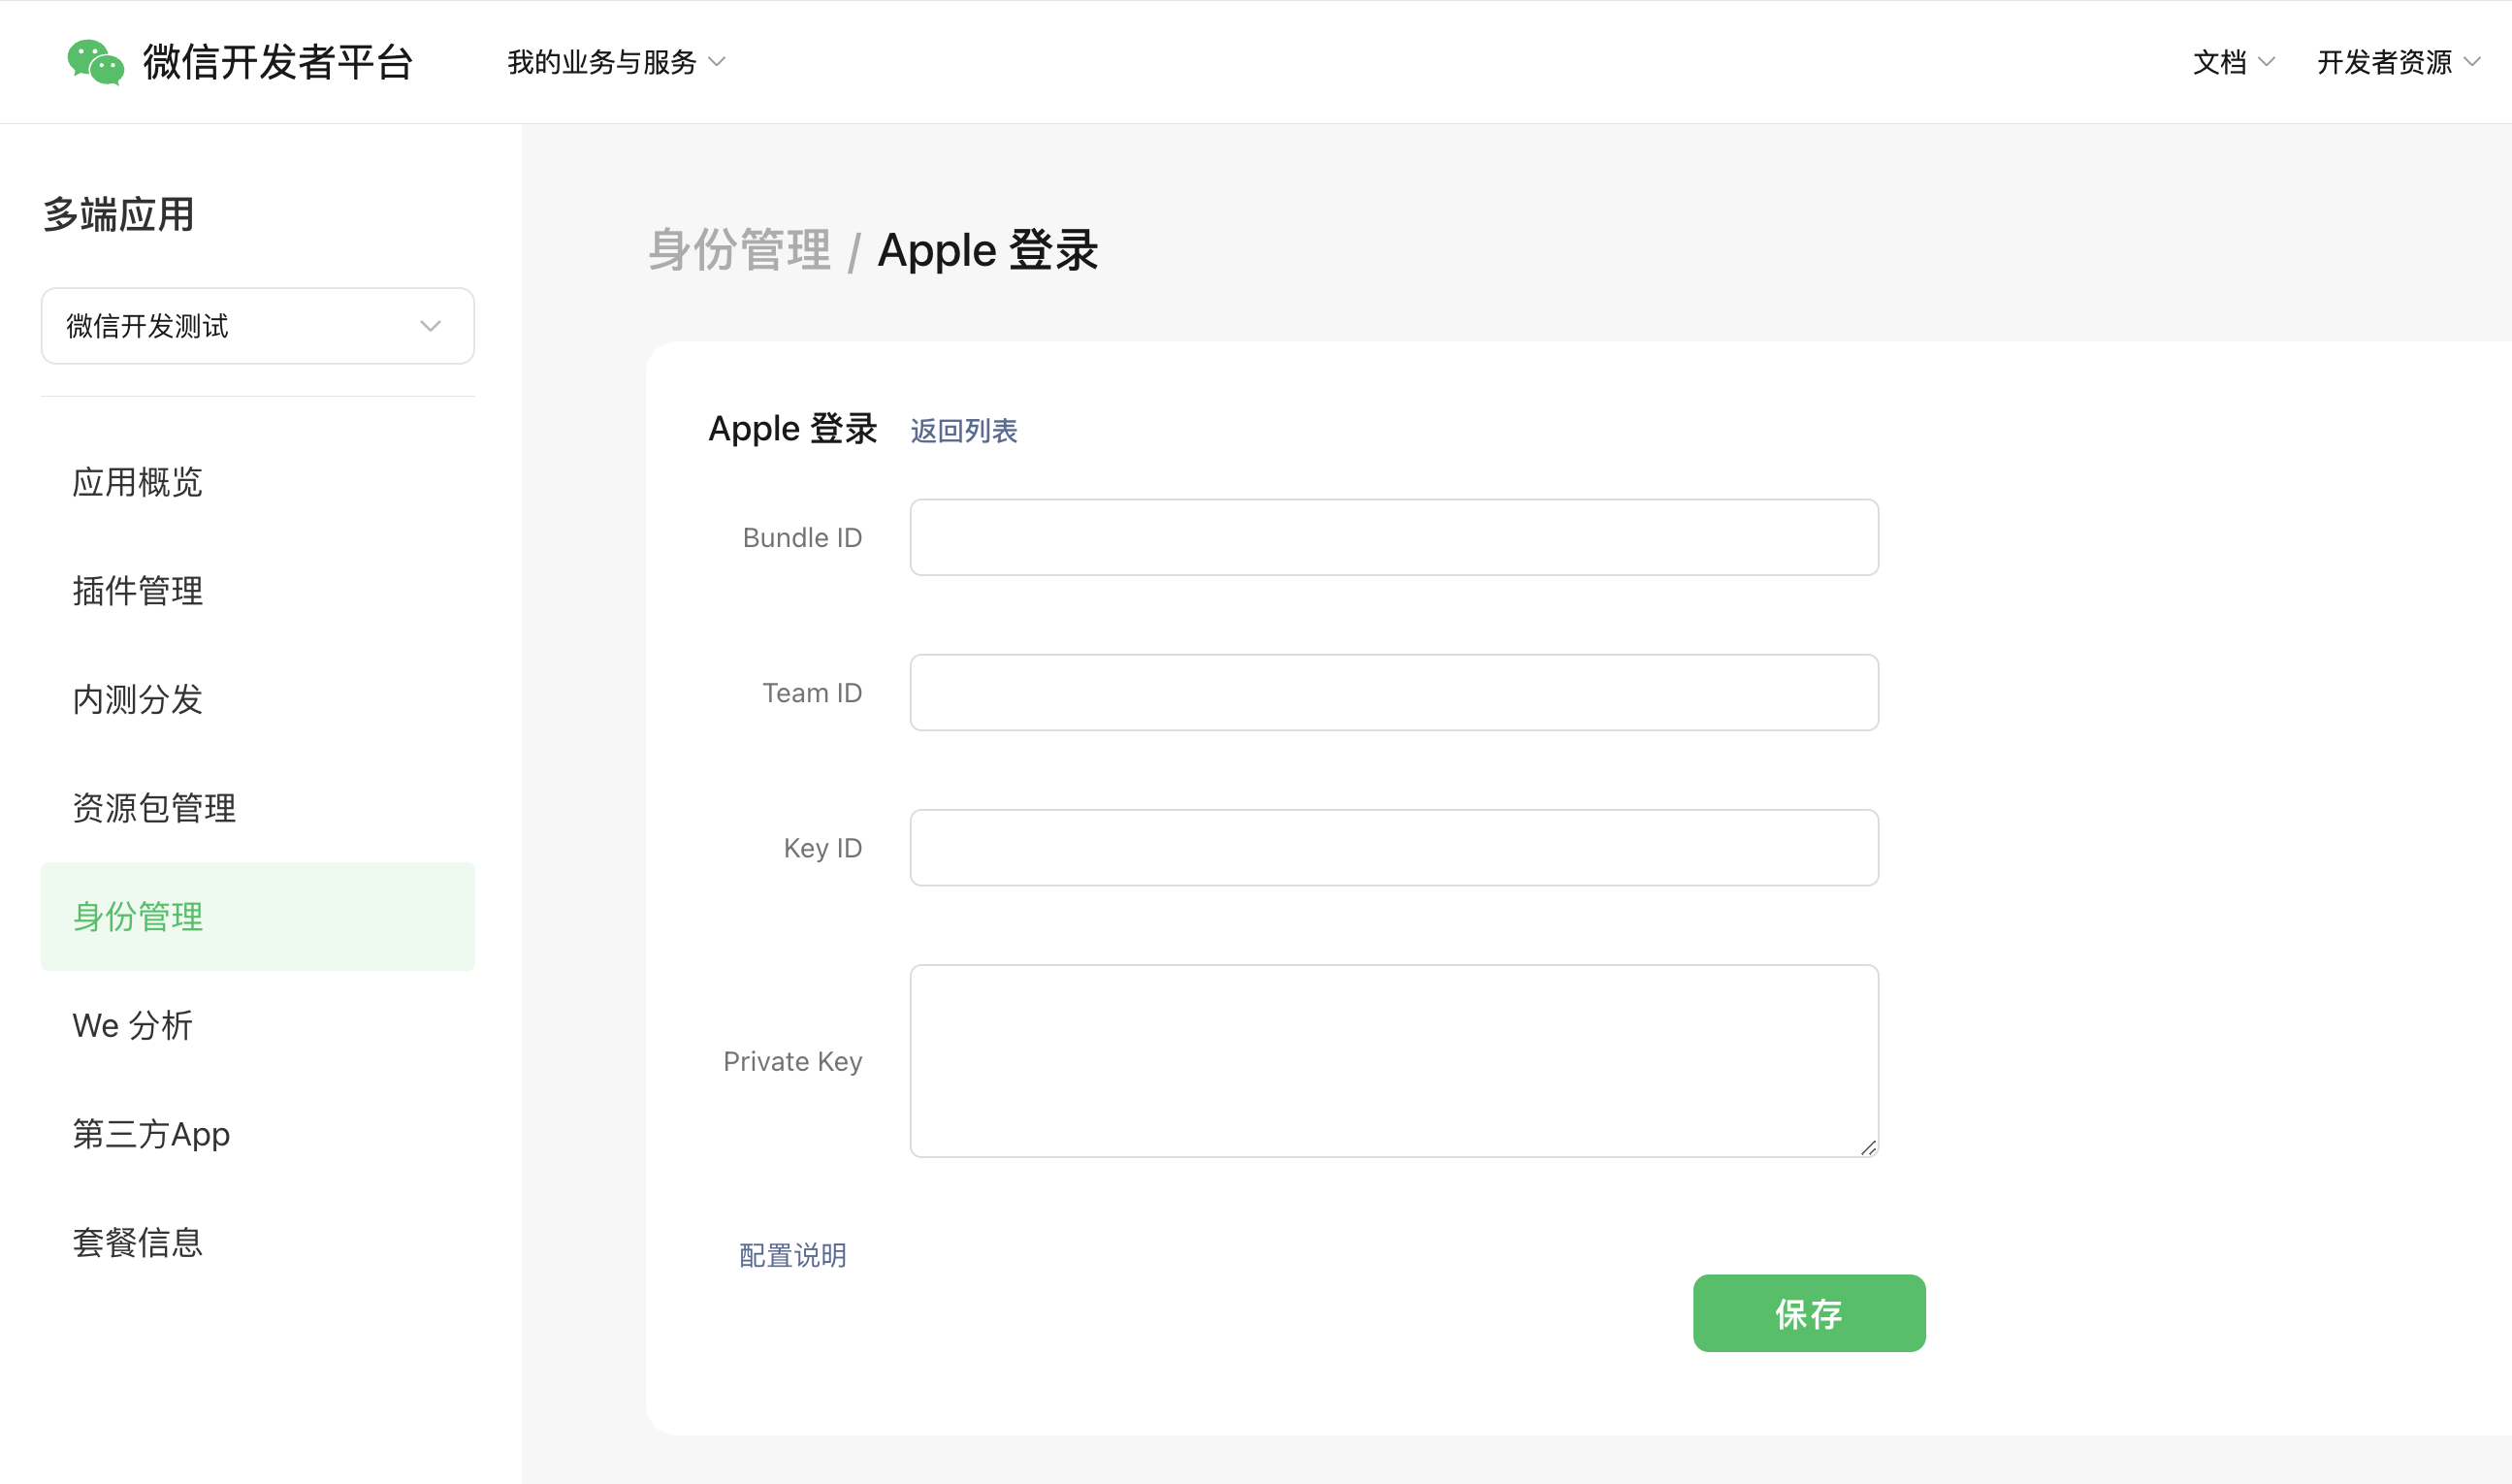Click the Private Key field label
This screenshot has width=2512, height=1484.
pos(793,1061)
